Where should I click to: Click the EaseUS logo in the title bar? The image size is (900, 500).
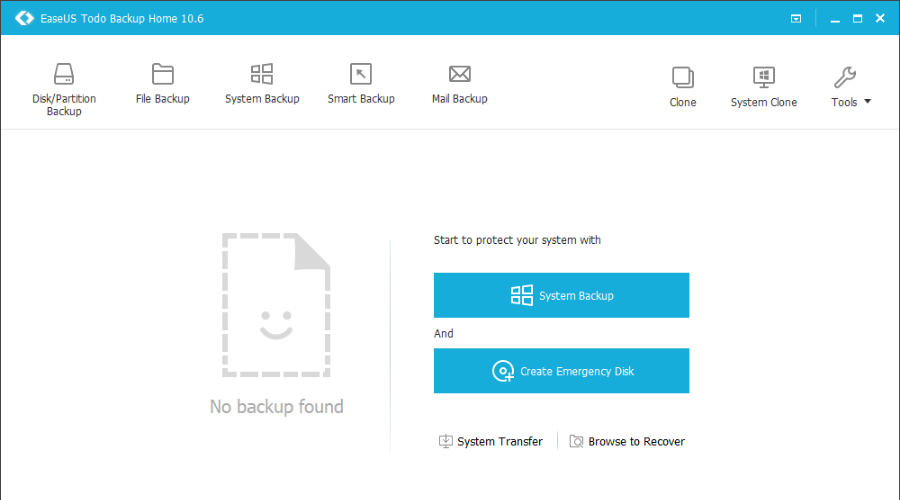click(24, 18)
